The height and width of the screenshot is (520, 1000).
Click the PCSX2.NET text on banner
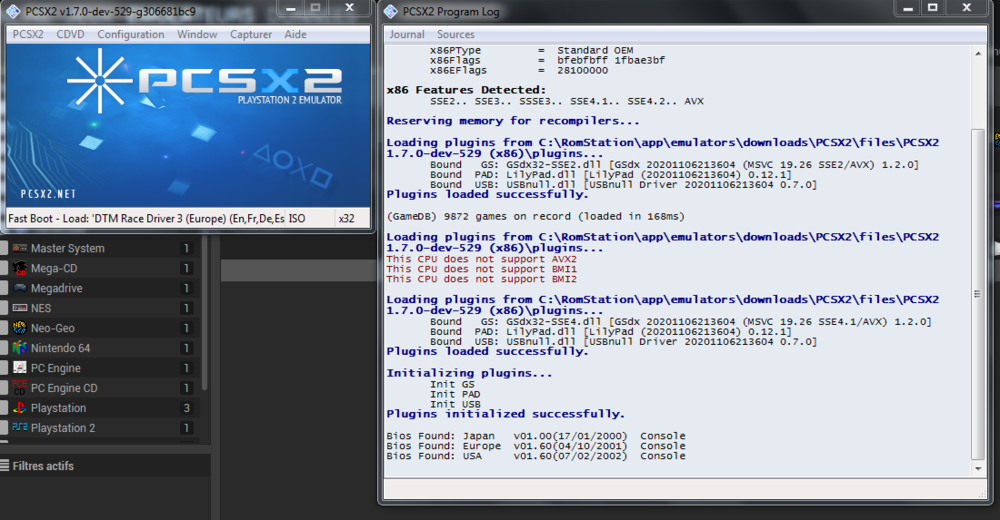[48, 194]
